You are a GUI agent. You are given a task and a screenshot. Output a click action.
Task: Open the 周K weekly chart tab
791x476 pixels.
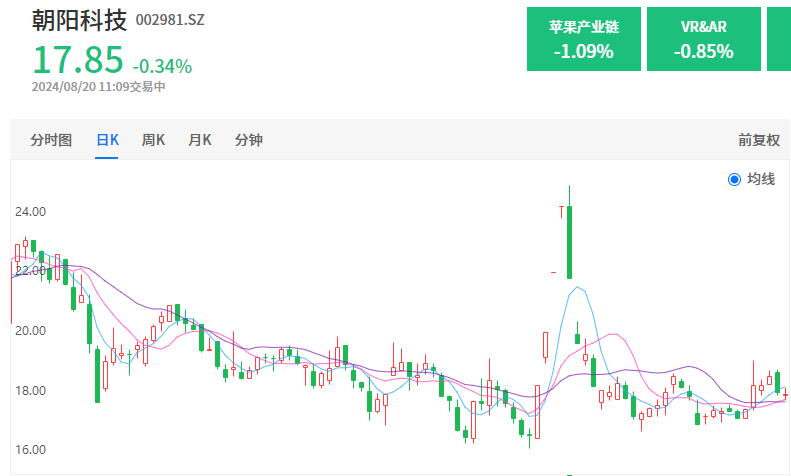point(153,140)
